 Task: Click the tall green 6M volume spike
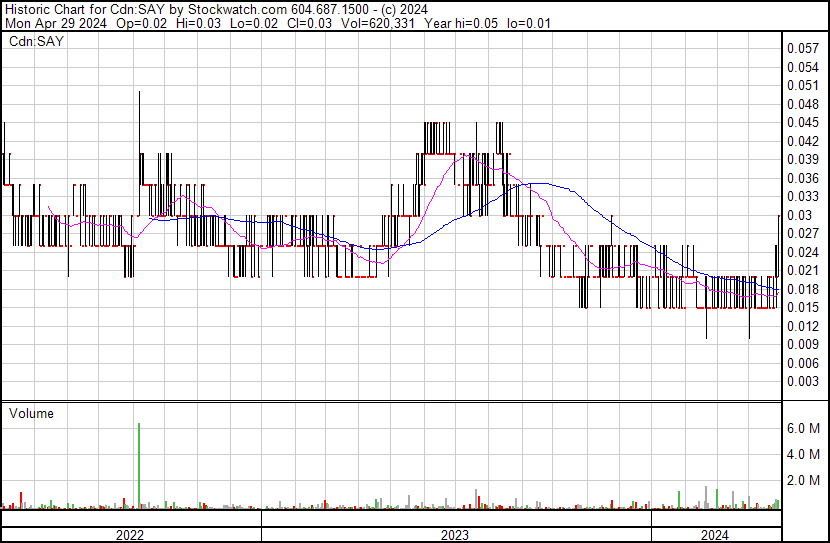click(139, 466)
